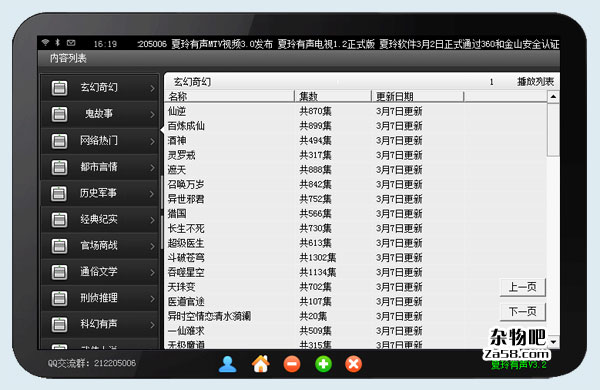This screenshot has height=390, width=600.
Task: Open the book 一仙难求
Action: tap(186, 331)
